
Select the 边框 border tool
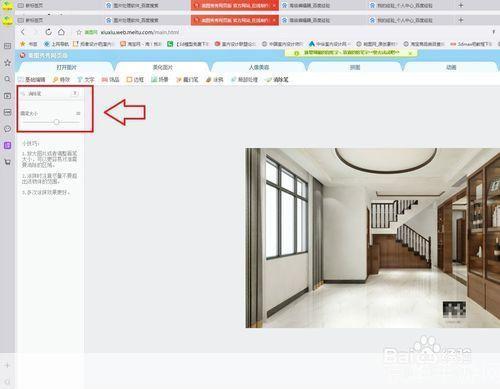pyautogui.click(x=135, y=80)
